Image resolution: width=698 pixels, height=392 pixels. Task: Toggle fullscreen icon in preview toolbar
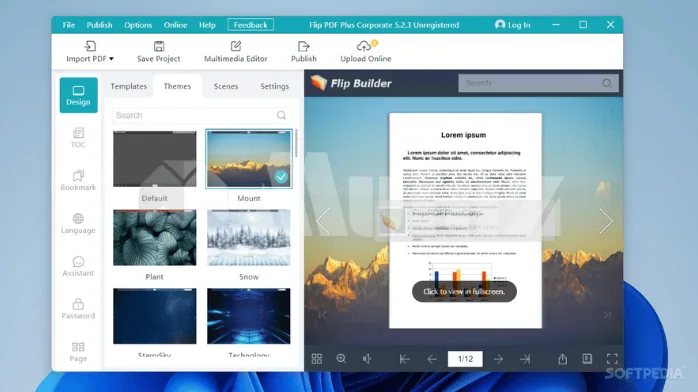click(612, 359)
